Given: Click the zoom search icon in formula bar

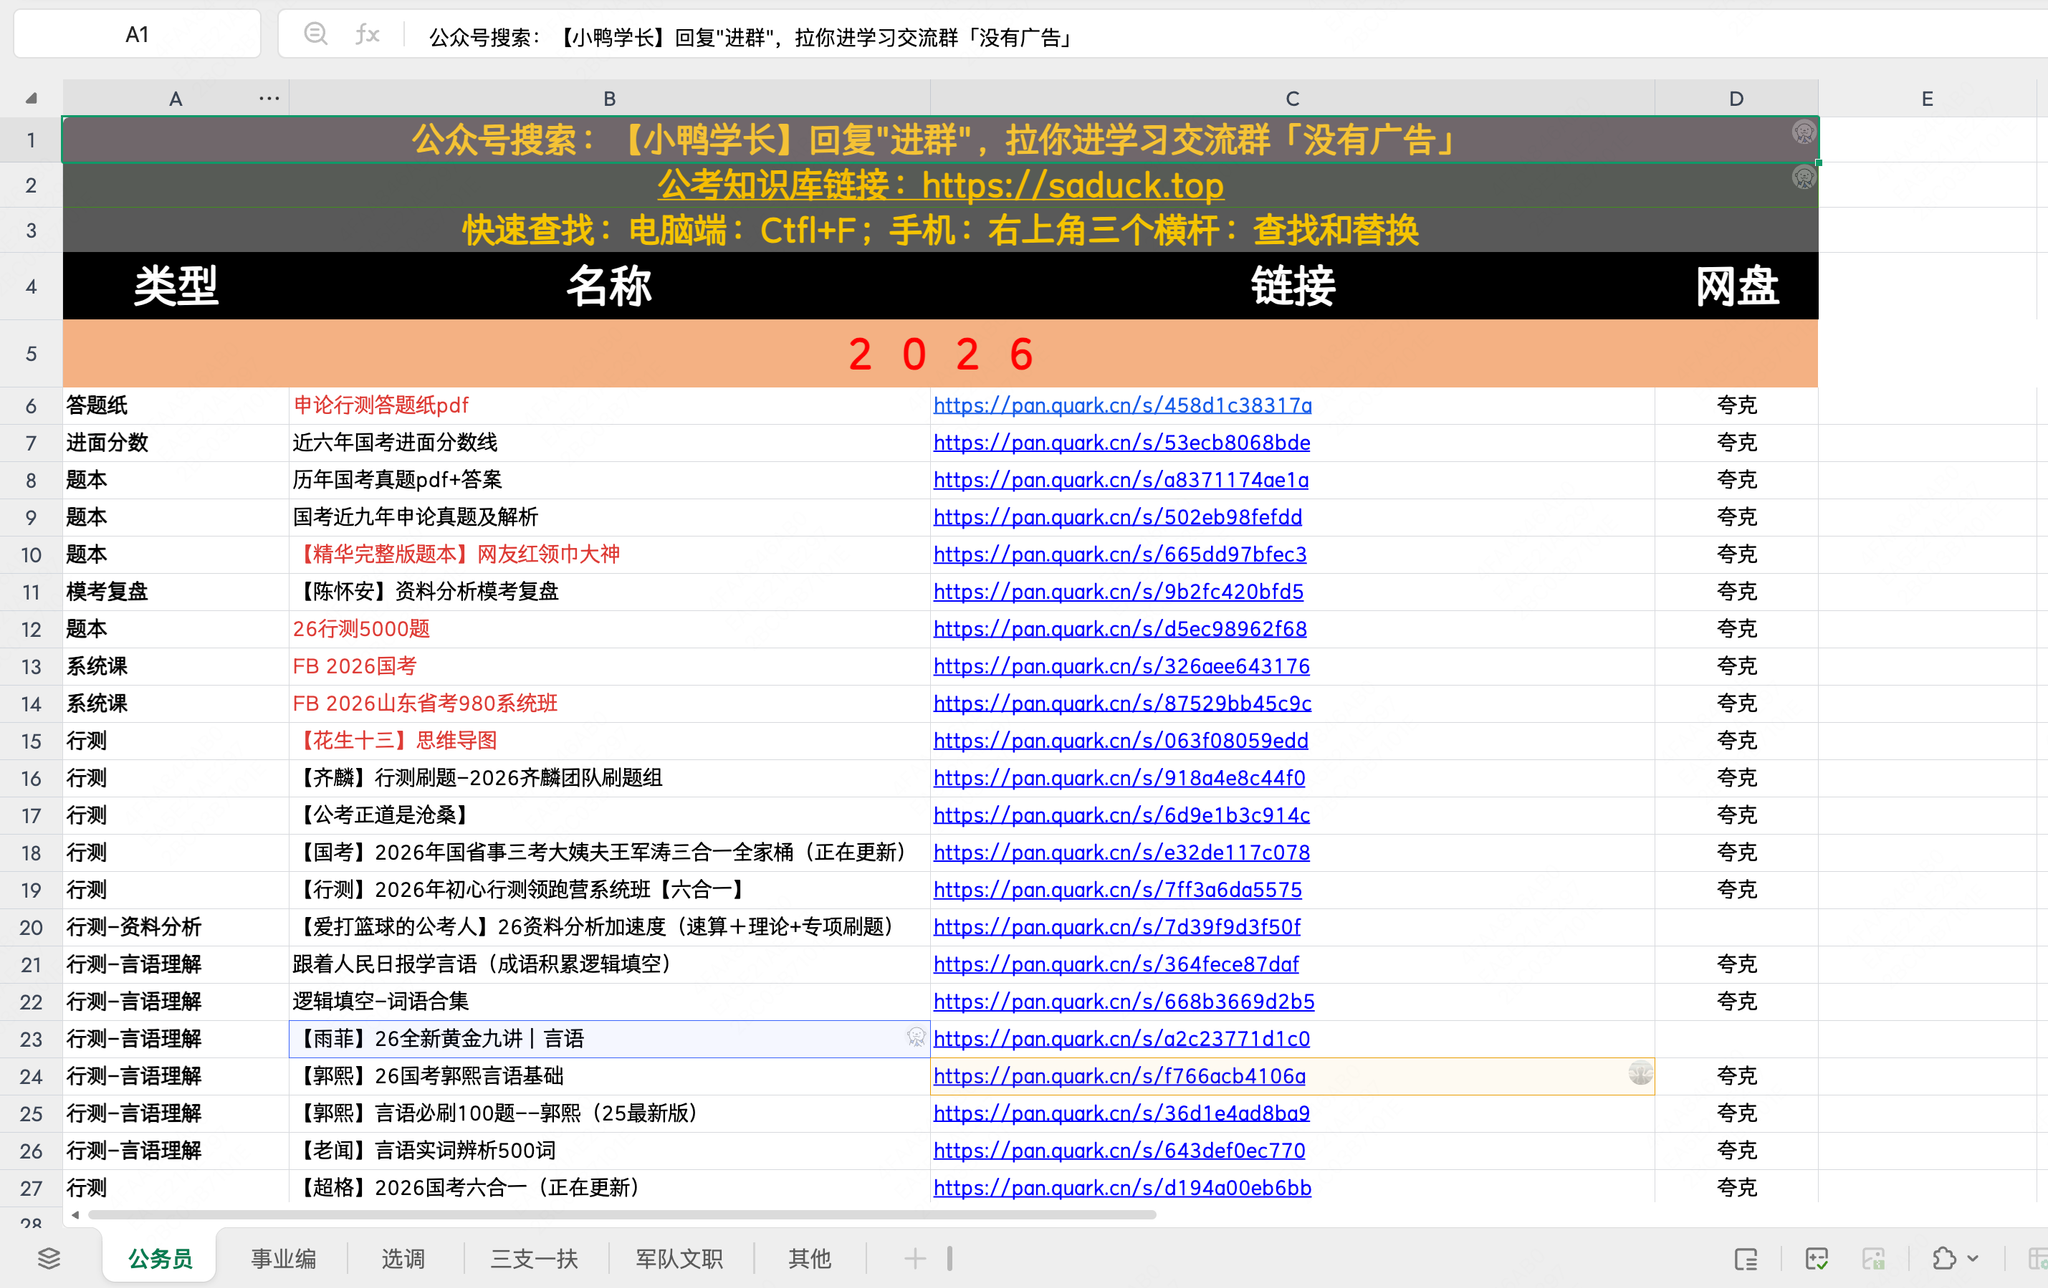Looking at the screenshot, I should (316, 34).
